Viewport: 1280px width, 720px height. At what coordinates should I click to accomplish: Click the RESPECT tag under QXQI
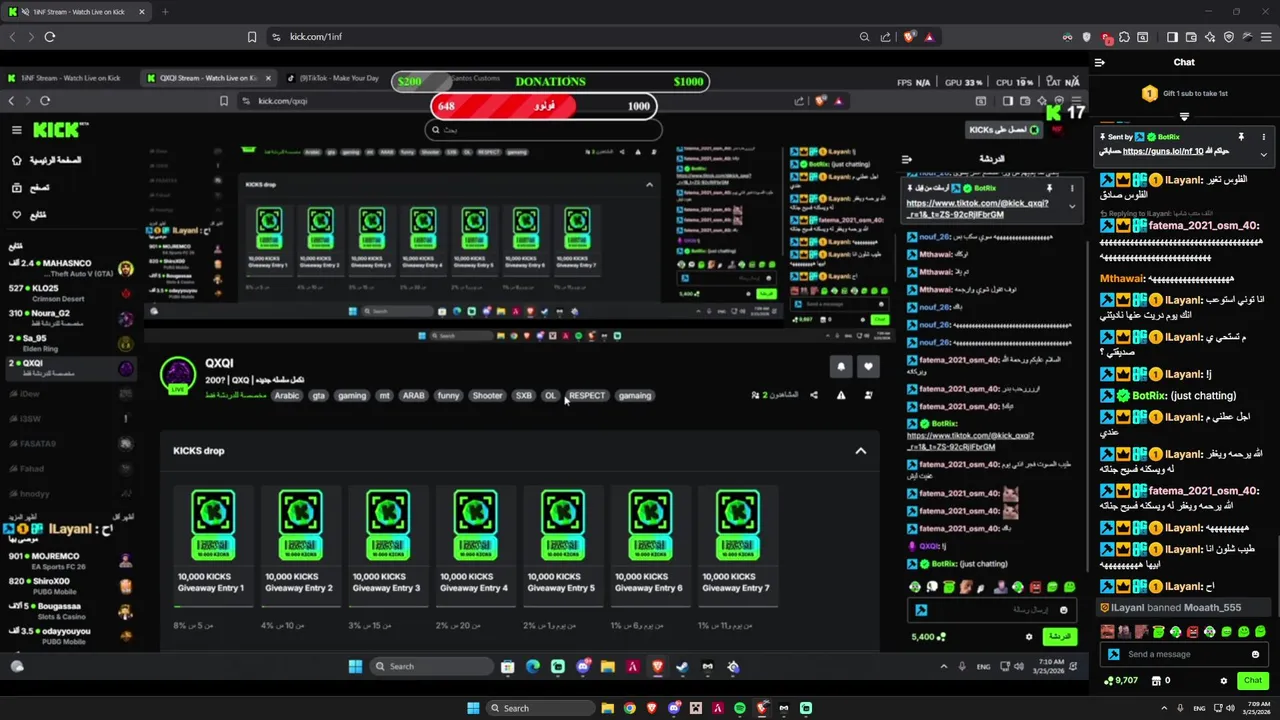click(x=586, y=396)
